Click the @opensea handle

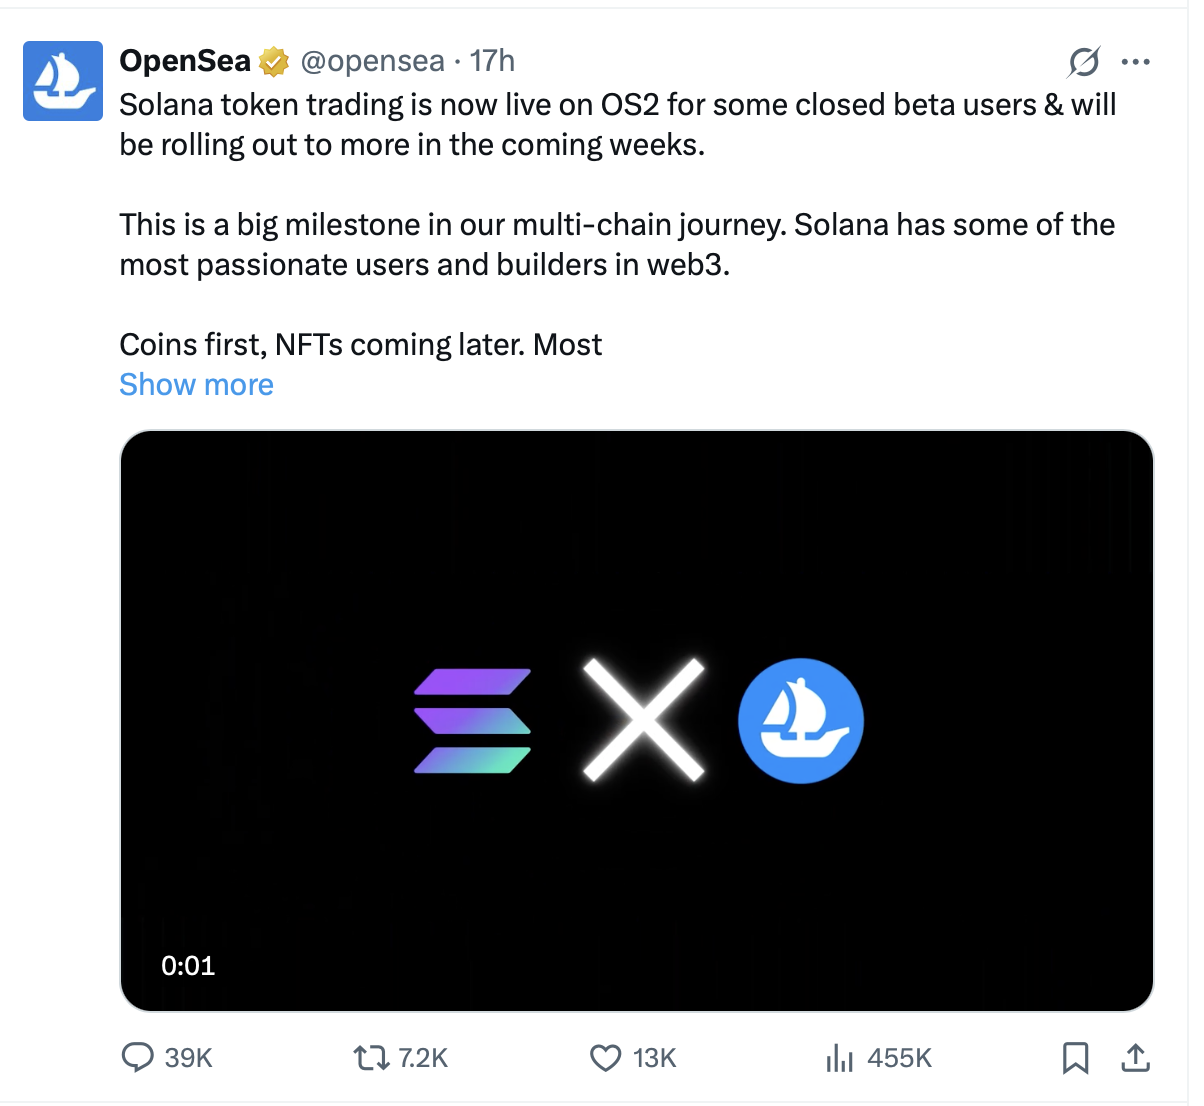click(x=372, y=61)
